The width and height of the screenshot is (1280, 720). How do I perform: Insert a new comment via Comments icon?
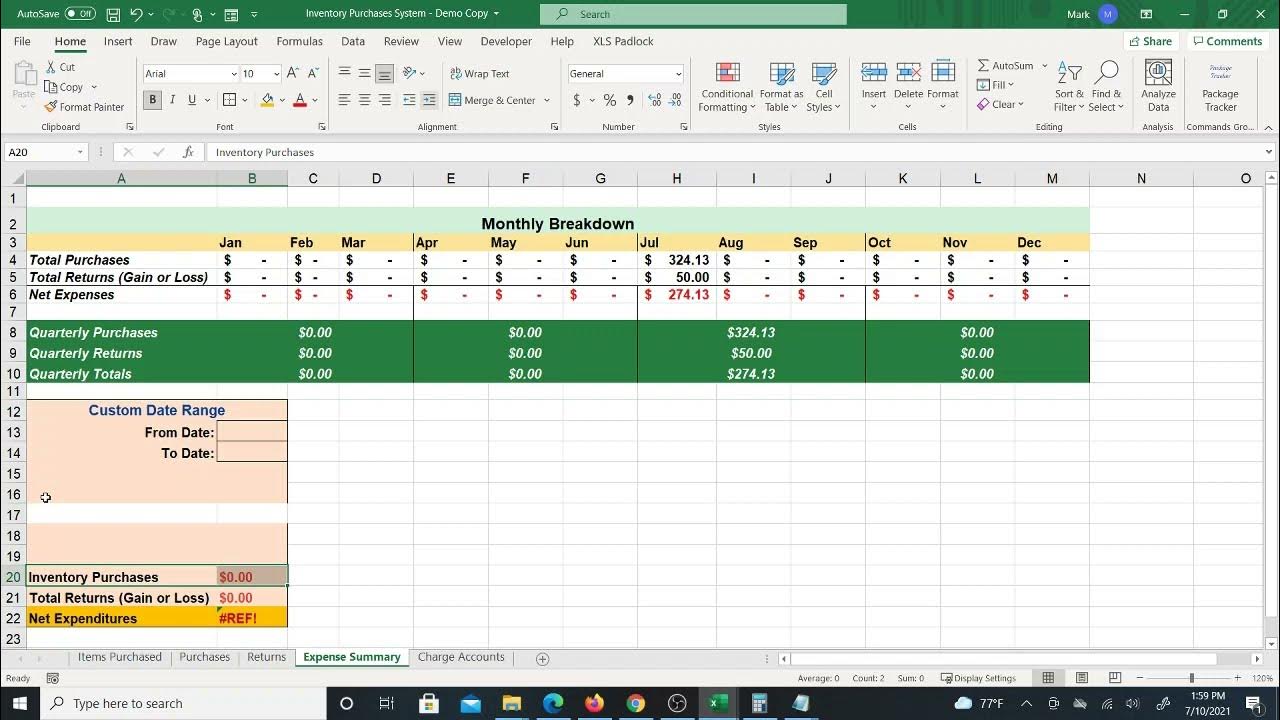1227,41
